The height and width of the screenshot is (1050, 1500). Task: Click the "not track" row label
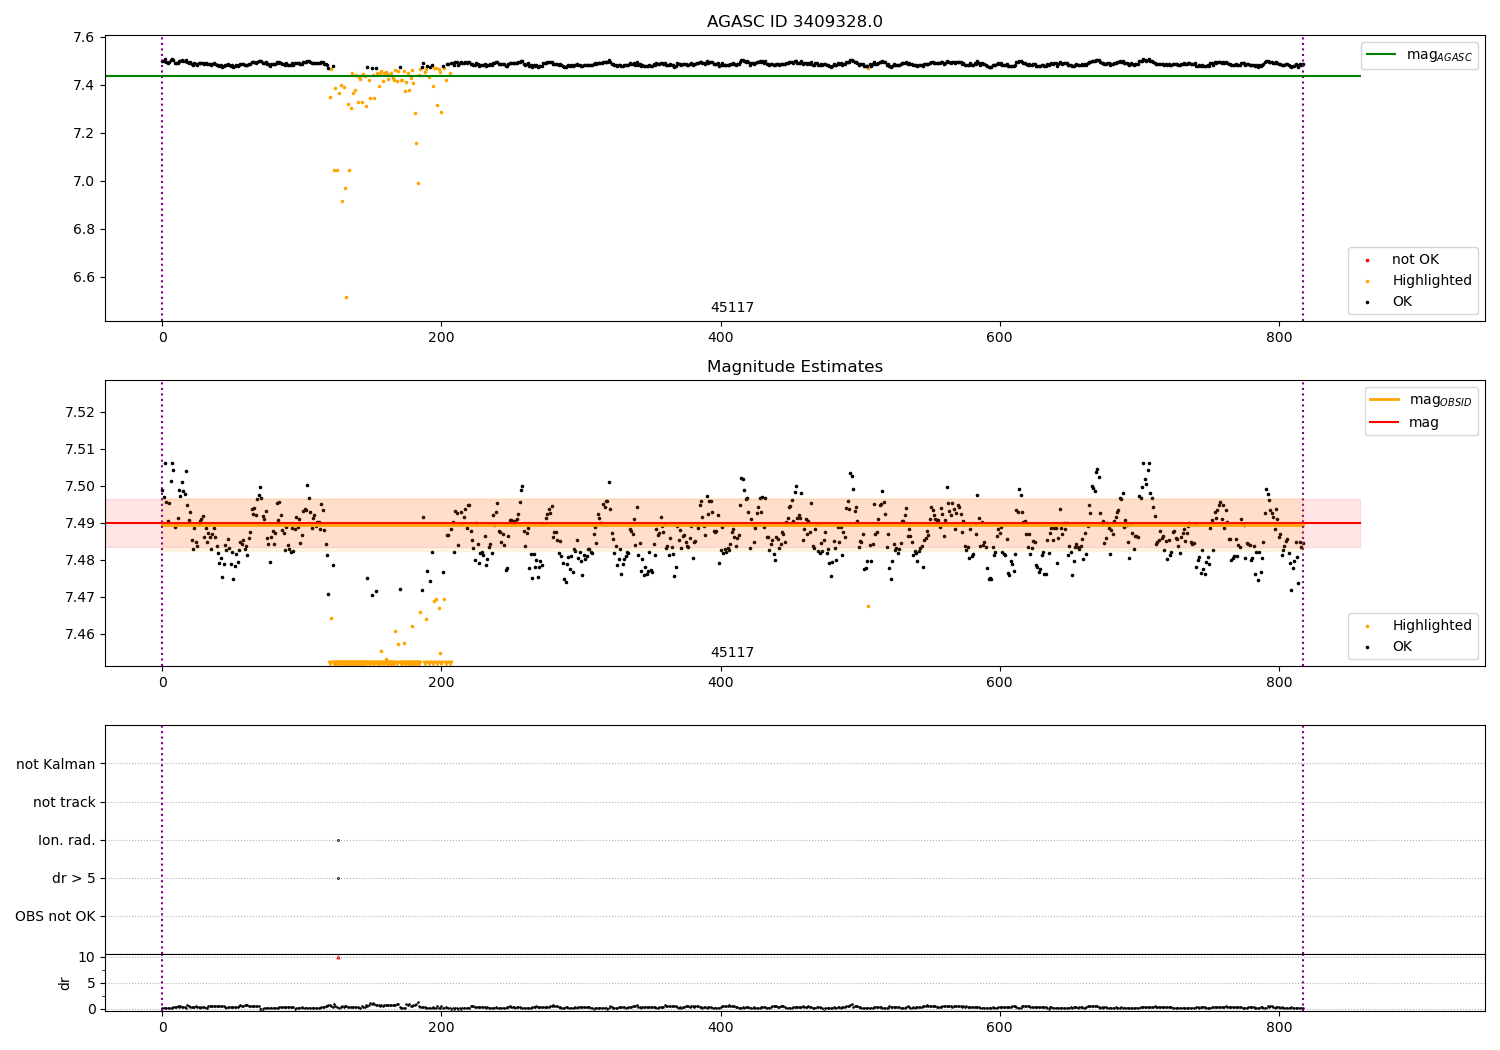pyautogui.click(x=64, y=802)
